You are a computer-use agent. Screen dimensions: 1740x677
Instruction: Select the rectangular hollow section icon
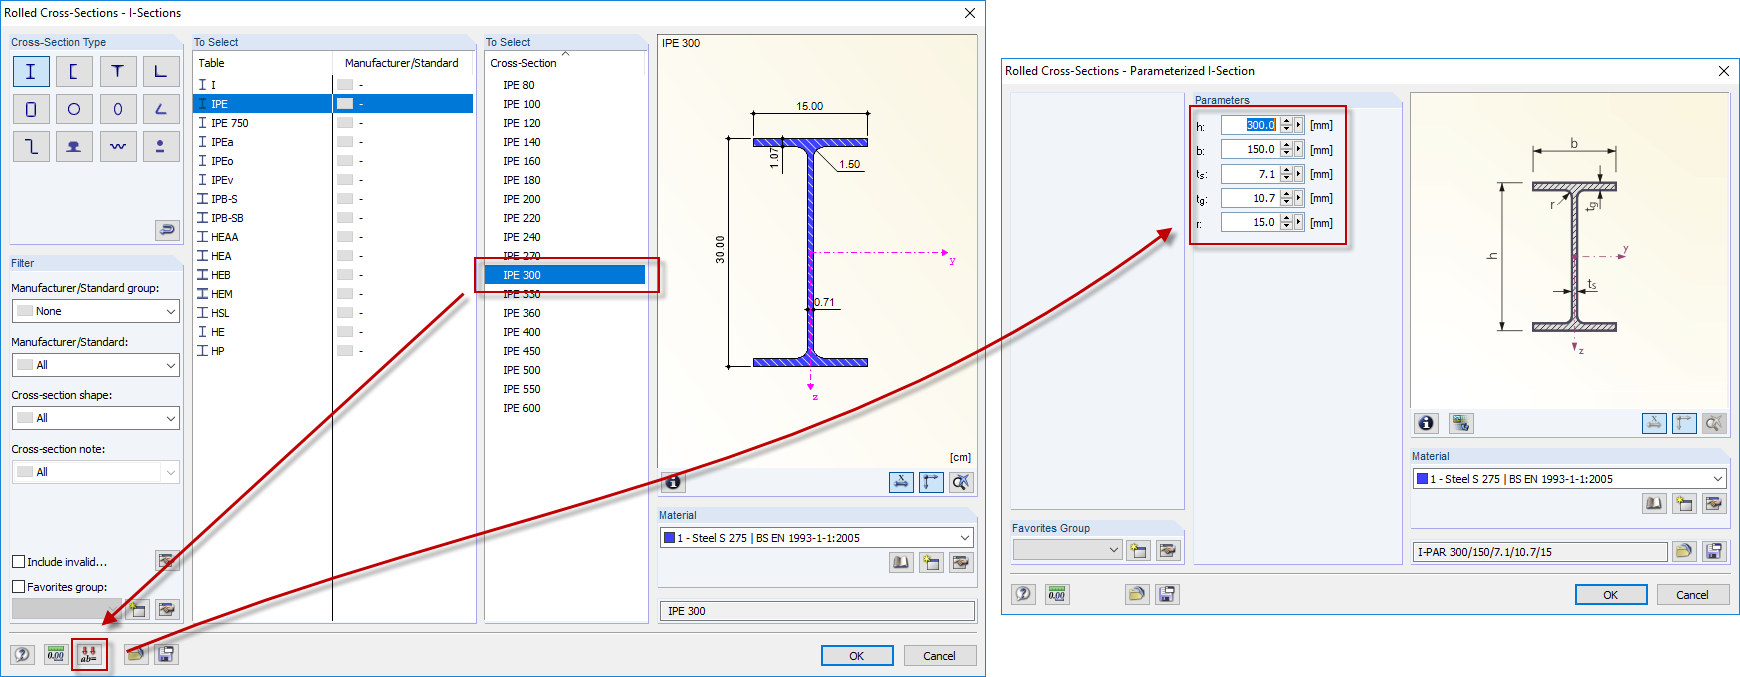point(31,109)
